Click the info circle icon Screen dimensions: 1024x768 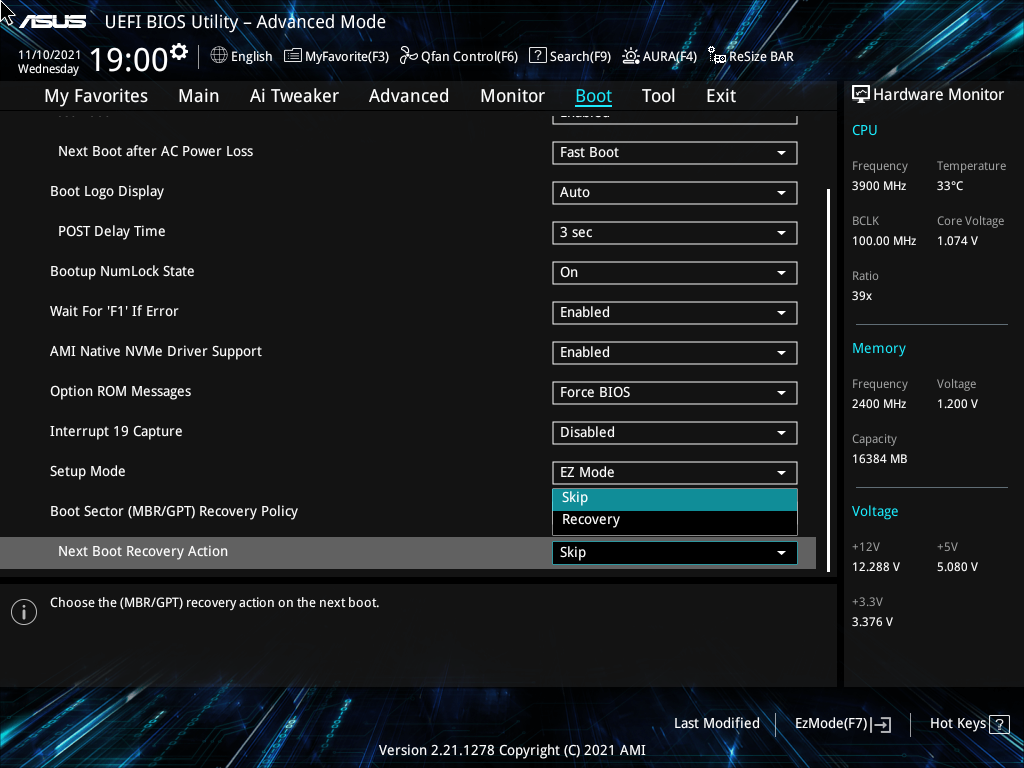24,612
